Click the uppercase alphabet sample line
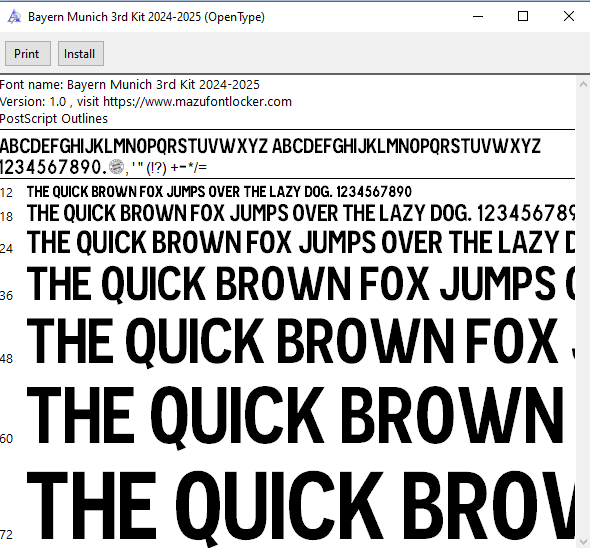This screenshot has width=590, height=548. 271,146
